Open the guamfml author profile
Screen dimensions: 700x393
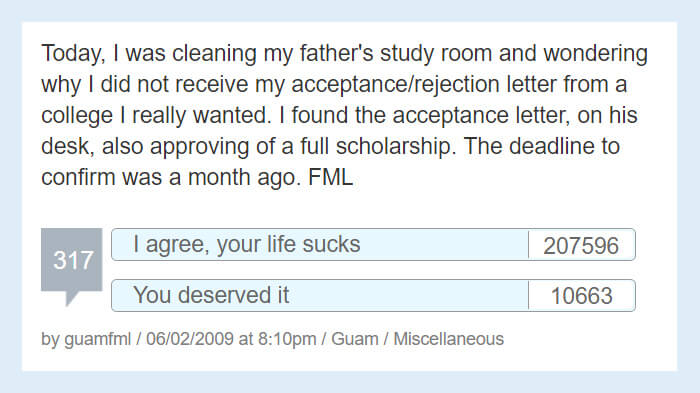97,339
